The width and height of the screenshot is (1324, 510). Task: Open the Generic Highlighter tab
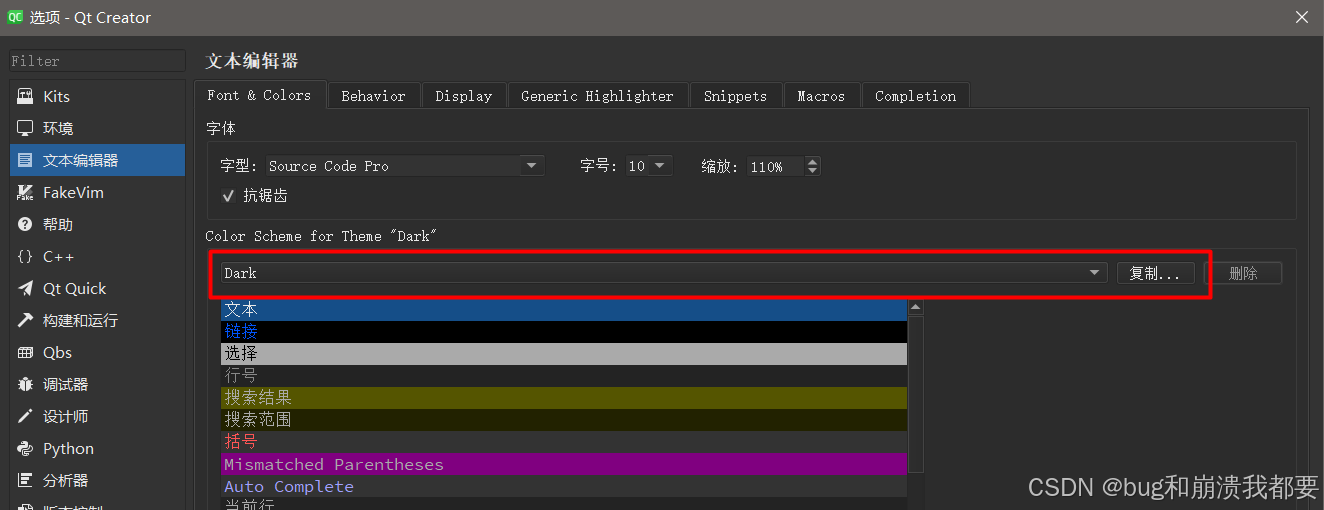pos(598,96)
